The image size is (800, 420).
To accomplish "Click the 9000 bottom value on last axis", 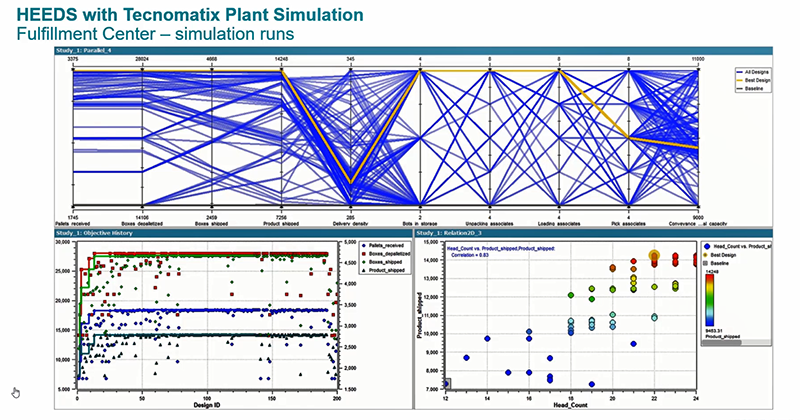I will coord(697,218).
